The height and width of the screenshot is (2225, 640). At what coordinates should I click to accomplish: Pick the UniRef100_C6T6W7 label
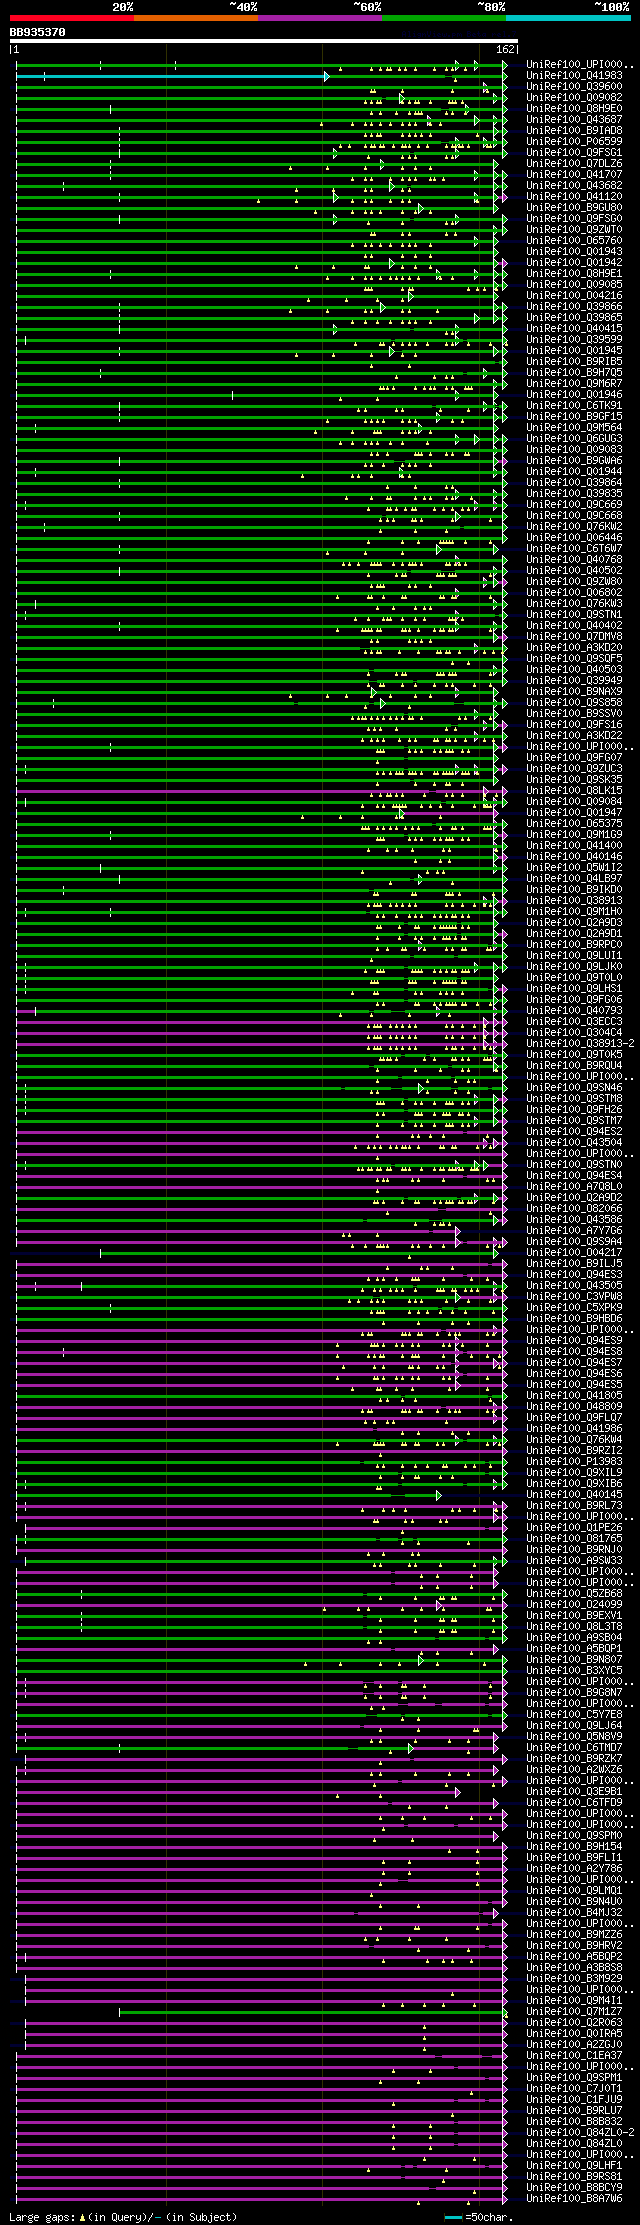[574, 549]
